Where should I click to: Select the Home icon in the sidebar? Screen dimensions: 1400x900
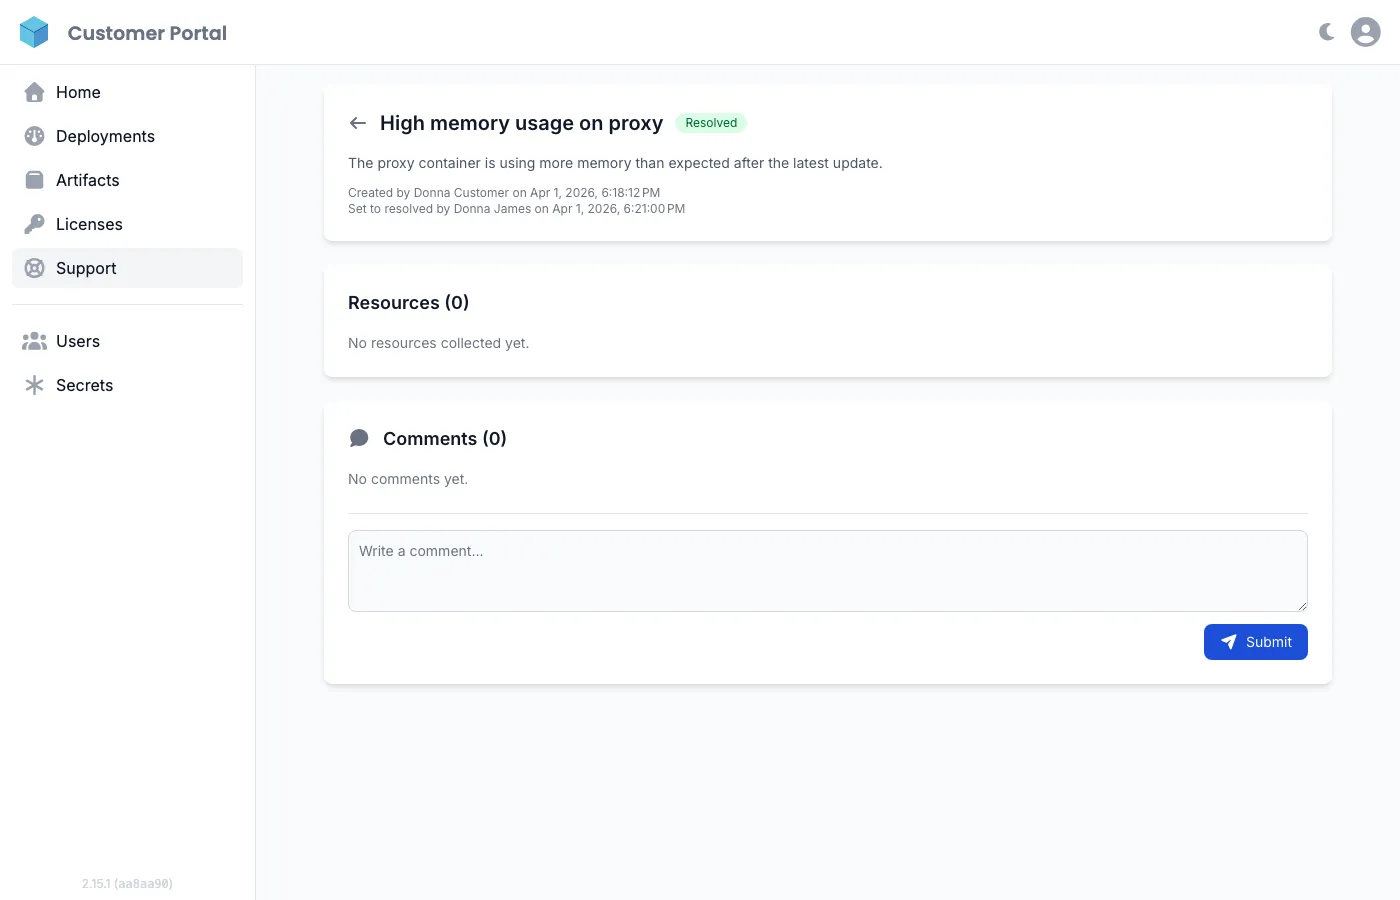point(34,92)
